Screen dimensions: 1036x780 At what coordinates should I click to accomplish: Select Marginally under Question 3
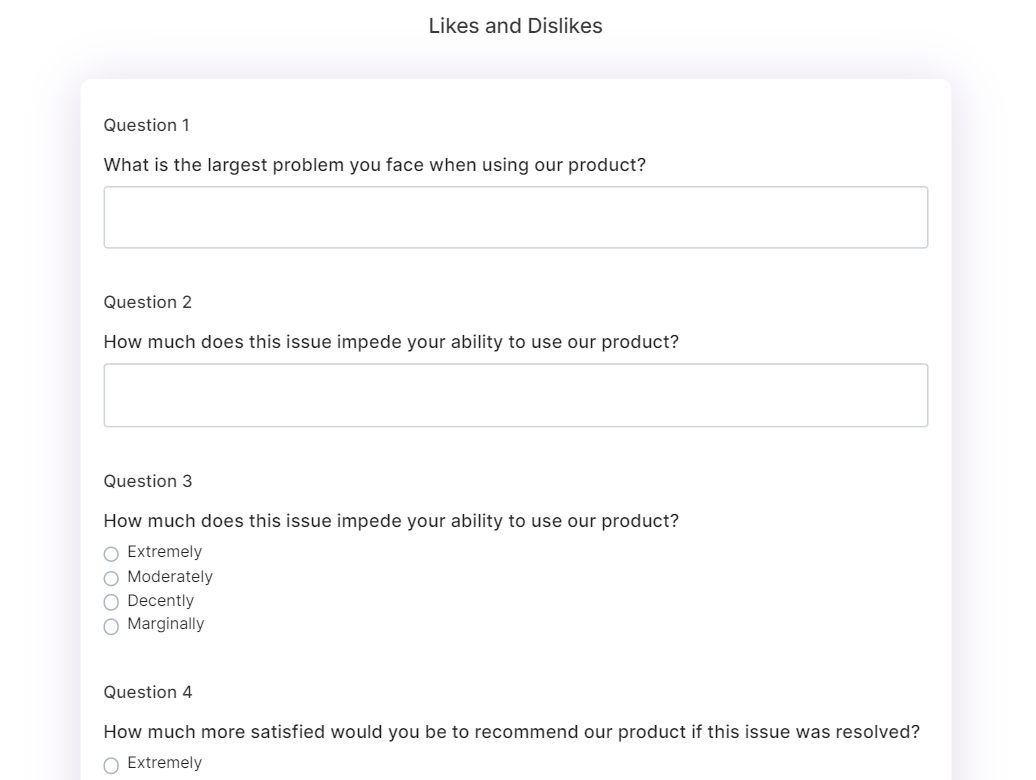(111, 627)
